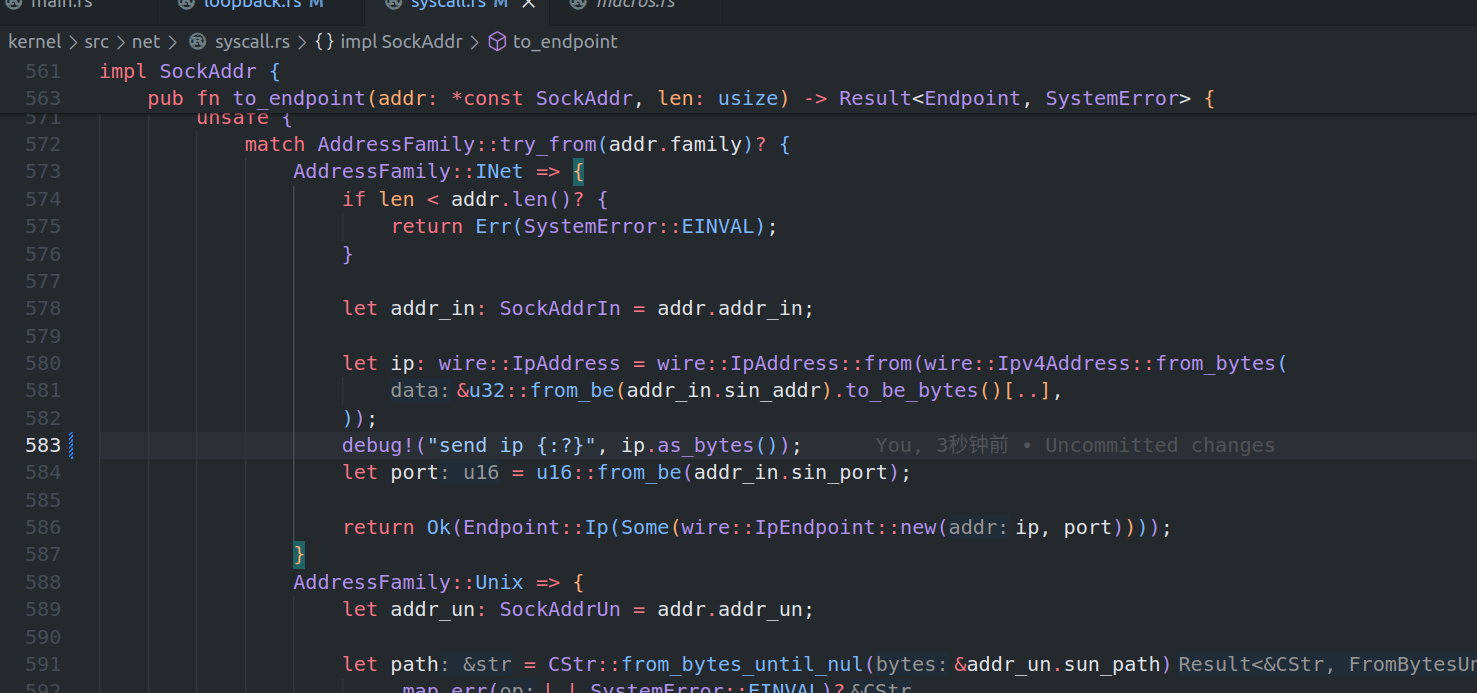Click the to_endpoint breadcrumb item
1477x693 pixels.
click(x=565, y=42)
